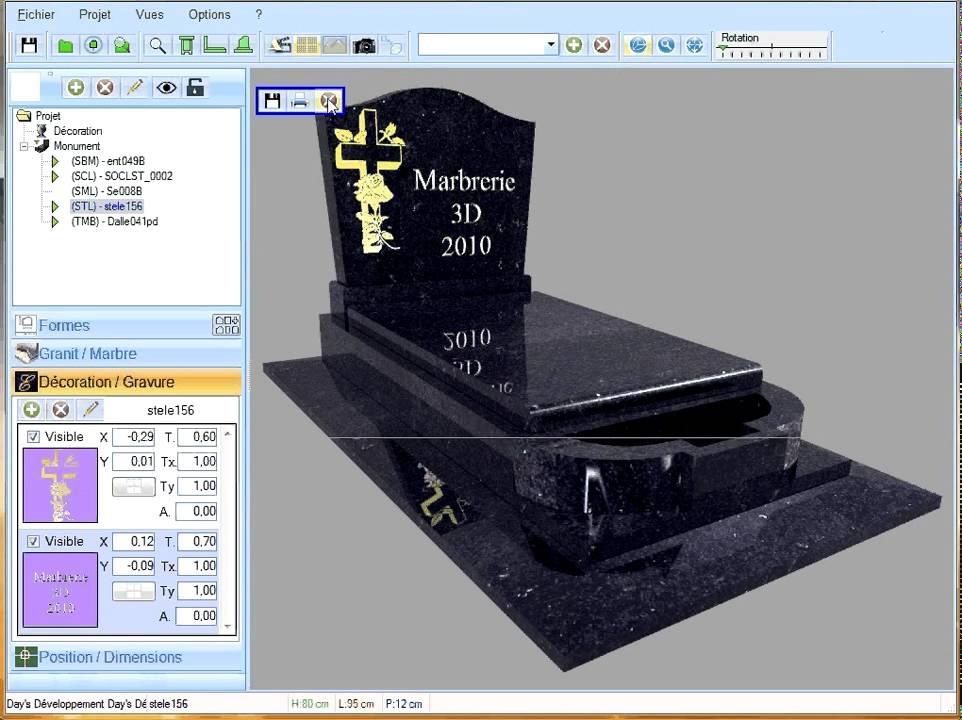Viewport: 962px width, 720px height.
Task: Click the X field showing -0,29
Action: (x=134, y=437)
